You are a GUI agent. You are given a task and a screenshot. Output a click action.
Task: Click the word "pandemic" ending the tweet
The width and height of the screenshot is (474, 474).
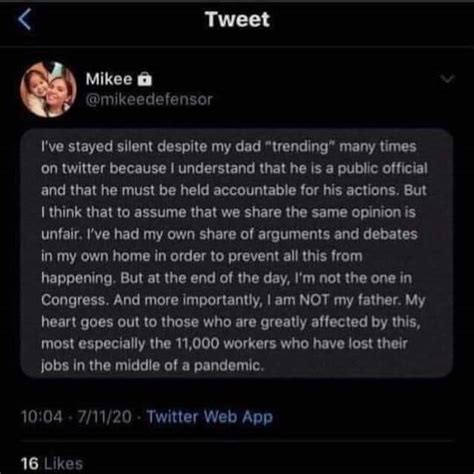(227, 366)
